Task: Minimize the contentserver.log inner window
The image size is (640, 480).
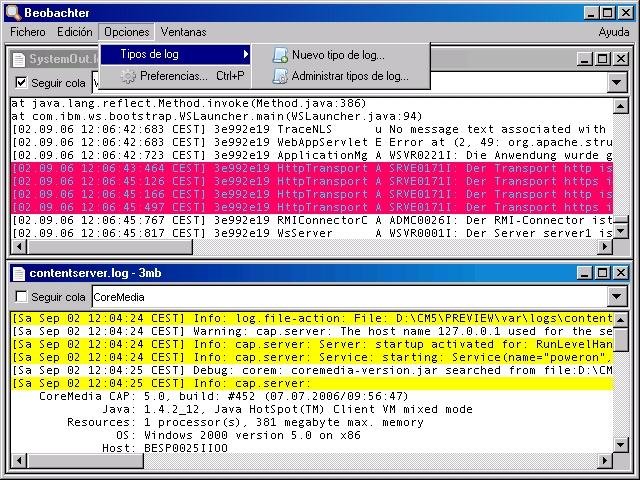Action: coord(584,273)
